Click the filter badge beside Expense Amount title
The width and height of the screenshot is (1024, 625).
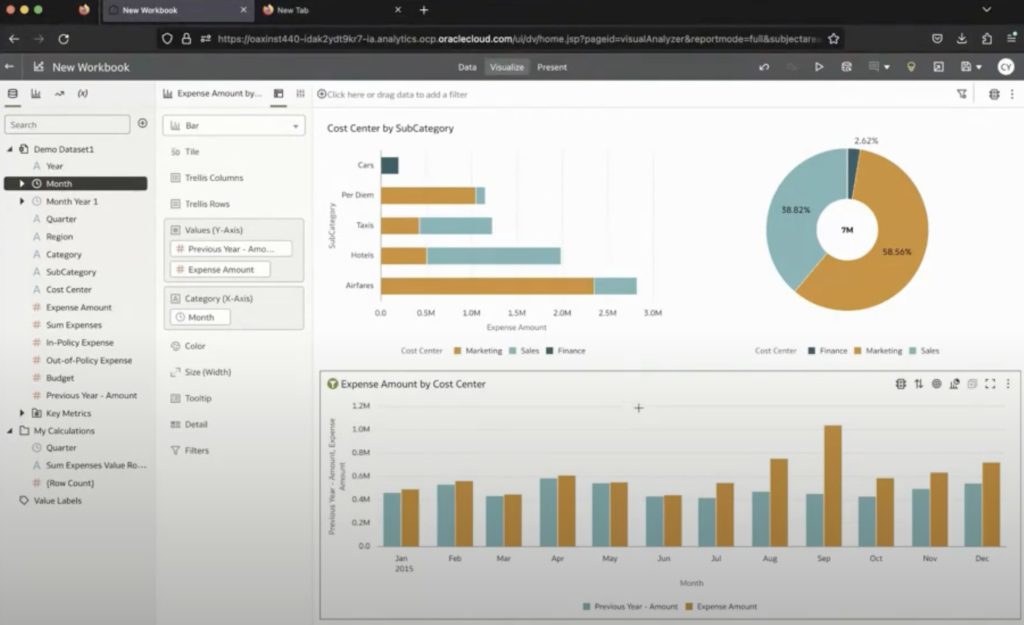(332, 384)
